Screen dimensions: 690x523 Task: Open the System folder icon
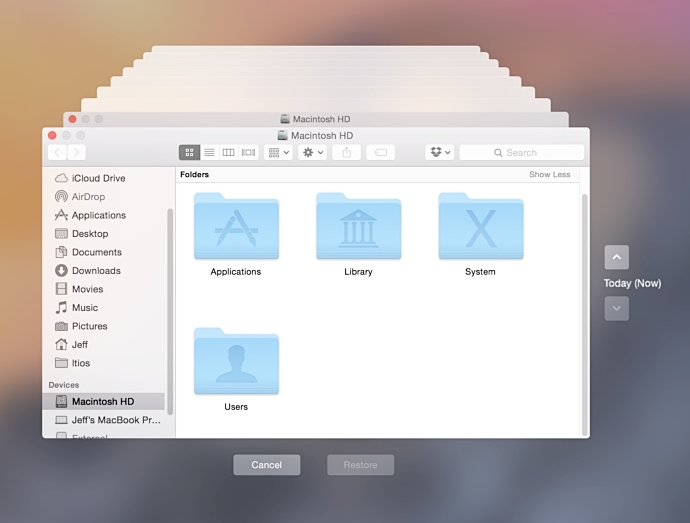480,227
